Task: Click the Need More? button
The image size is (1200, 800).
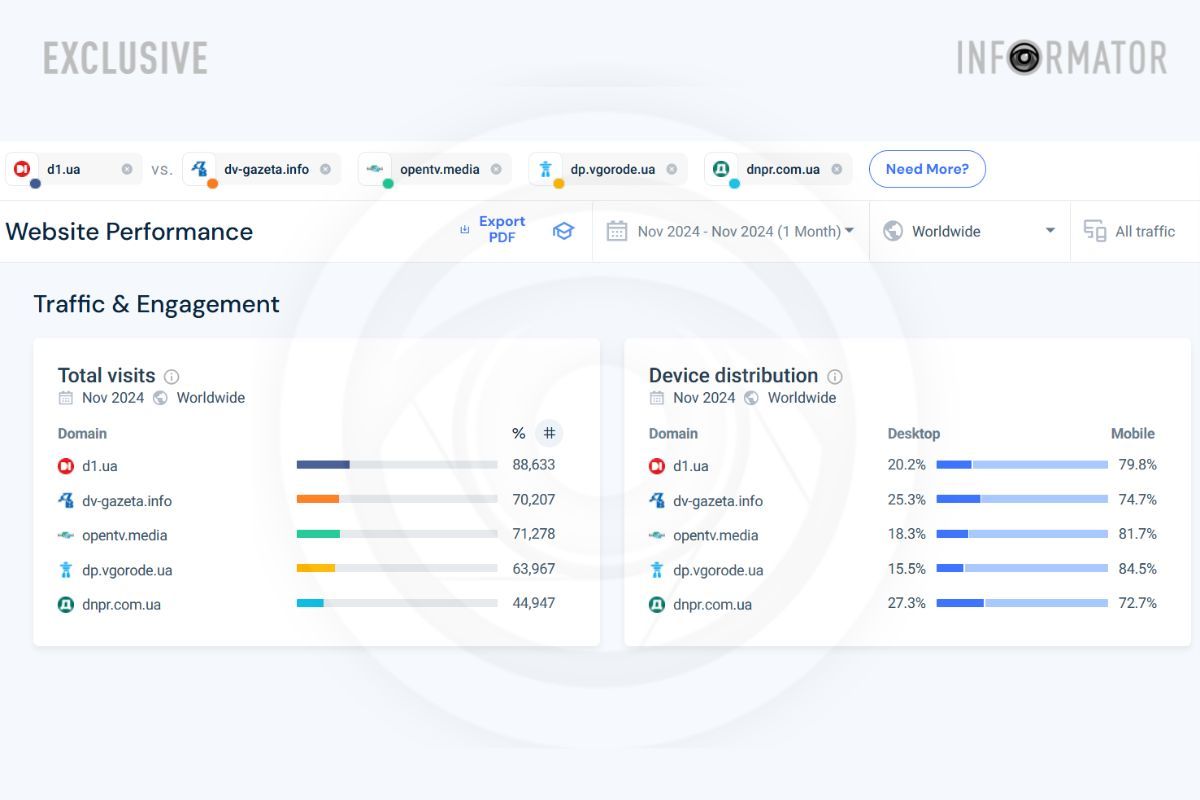Action: tap(927, 169)
